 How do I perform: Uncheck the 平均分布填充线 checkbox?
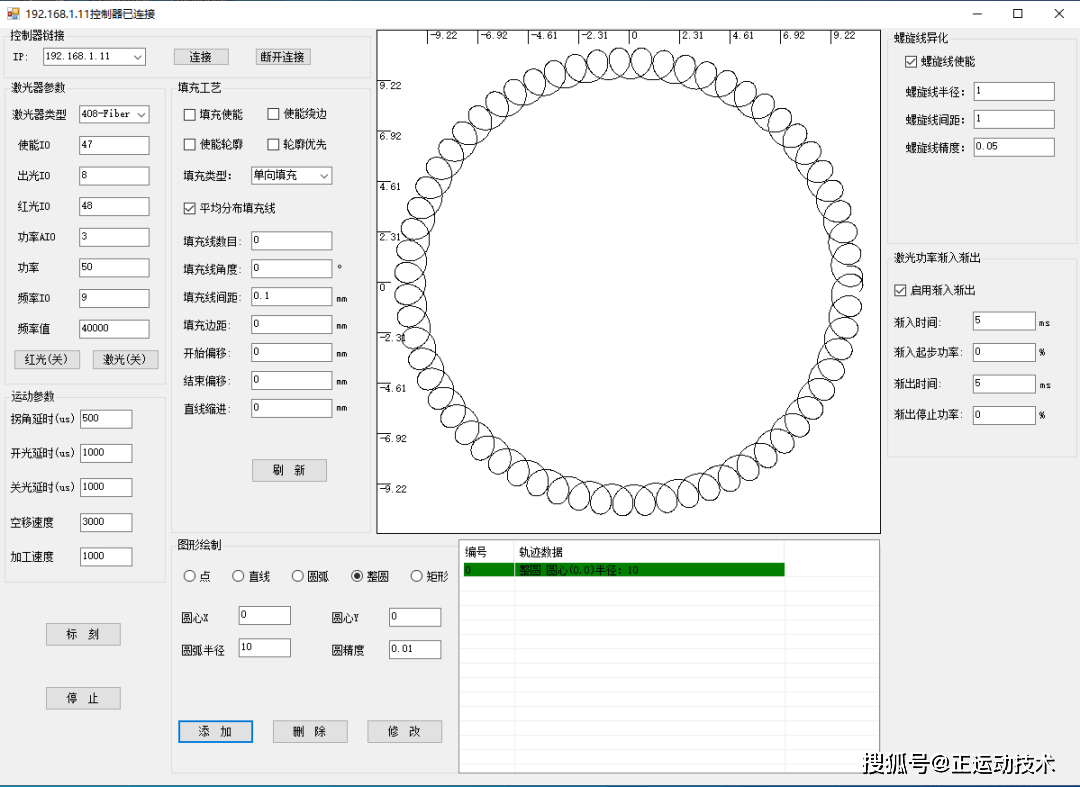(190, 209)
